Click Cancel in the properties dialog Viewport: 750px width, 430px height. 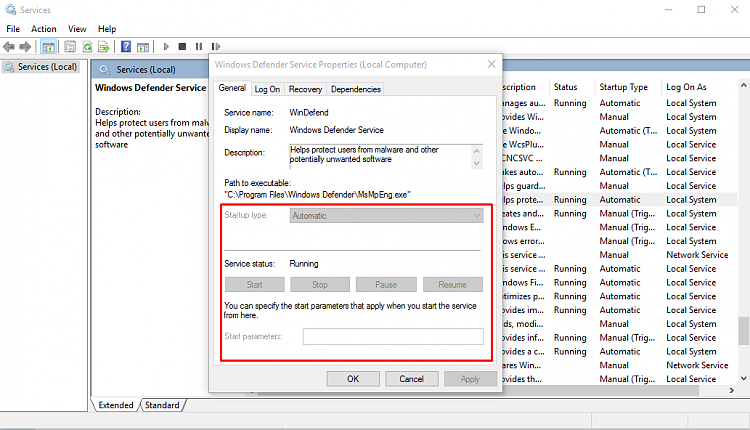pos(411,379)
